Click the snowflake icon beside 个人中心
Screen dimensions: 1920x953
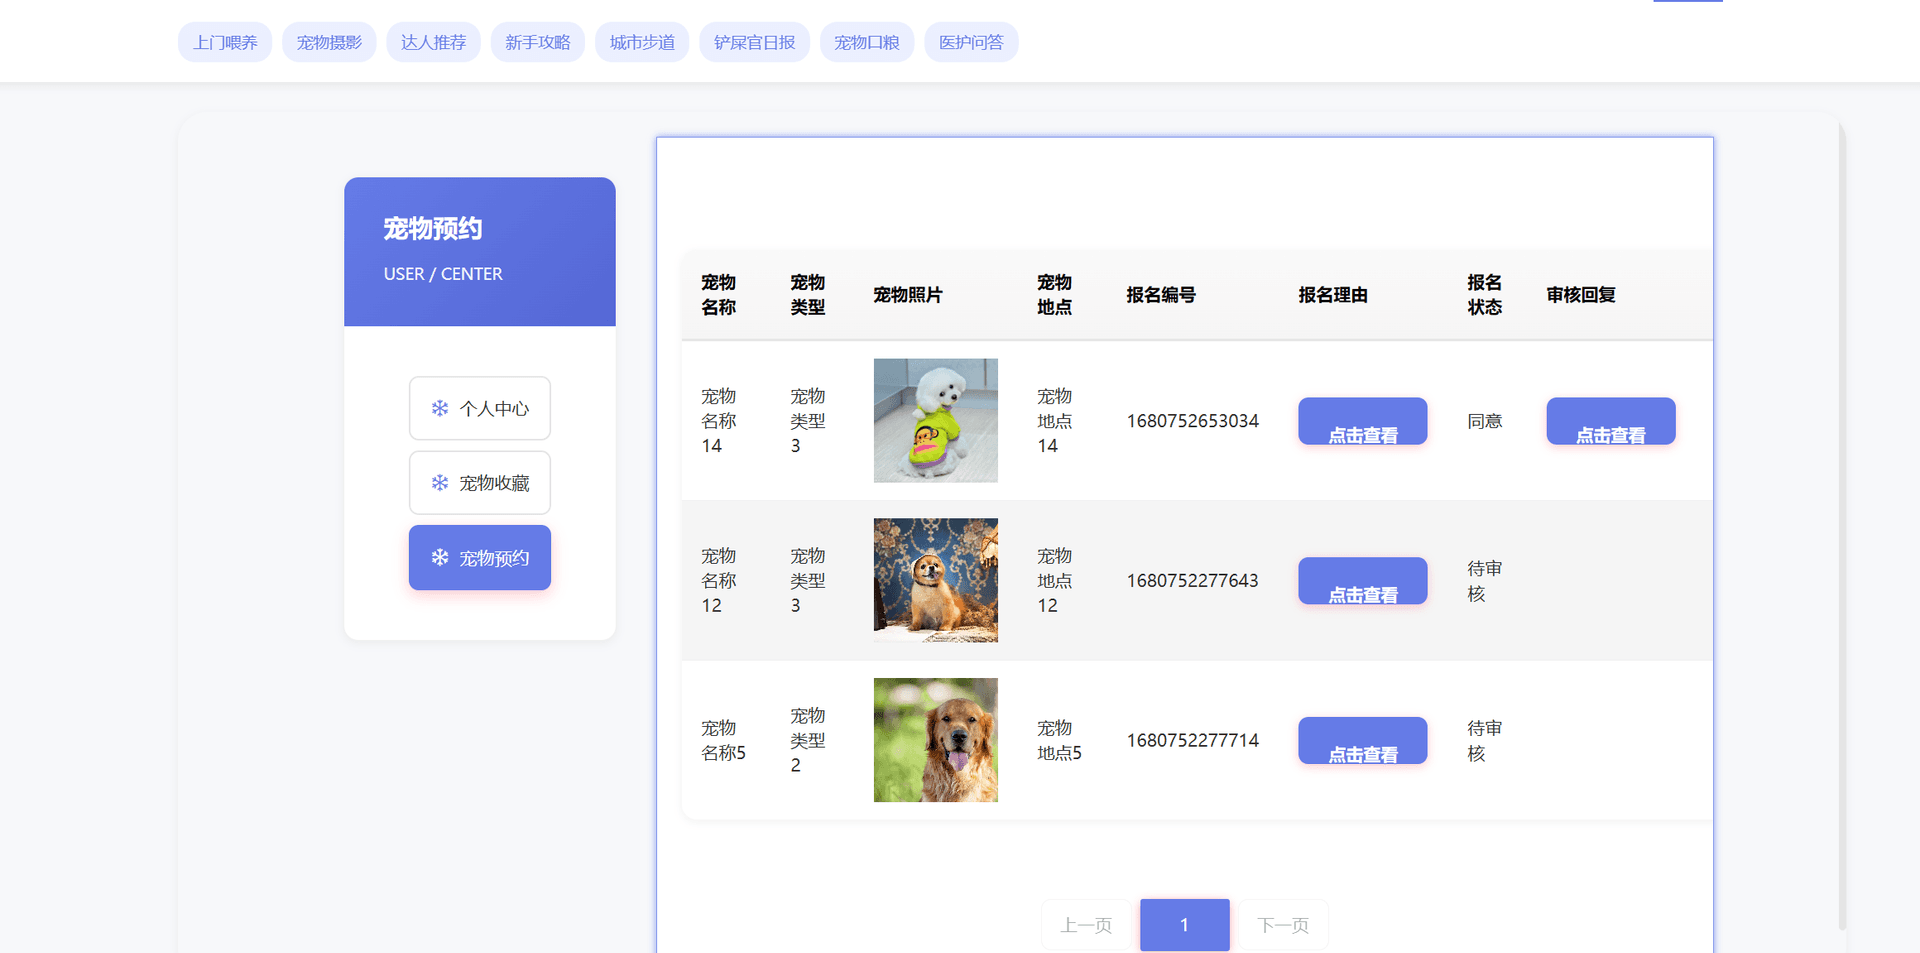click(438, 408)
